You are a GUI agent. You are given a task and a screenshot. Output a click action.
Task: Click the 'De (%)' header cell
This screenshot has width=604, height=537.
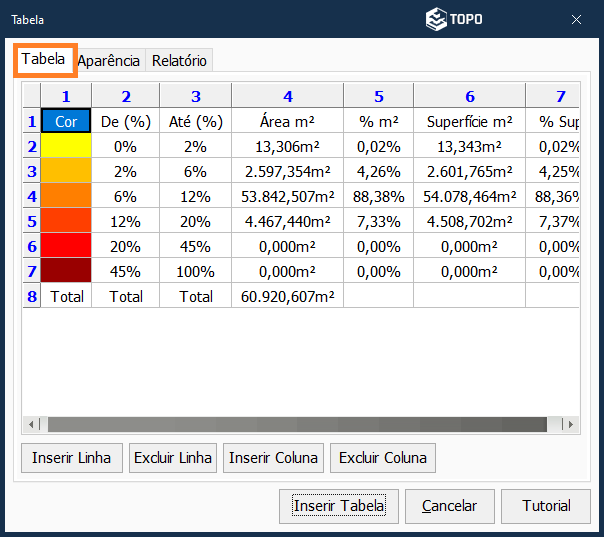click(x=126, y=121)
